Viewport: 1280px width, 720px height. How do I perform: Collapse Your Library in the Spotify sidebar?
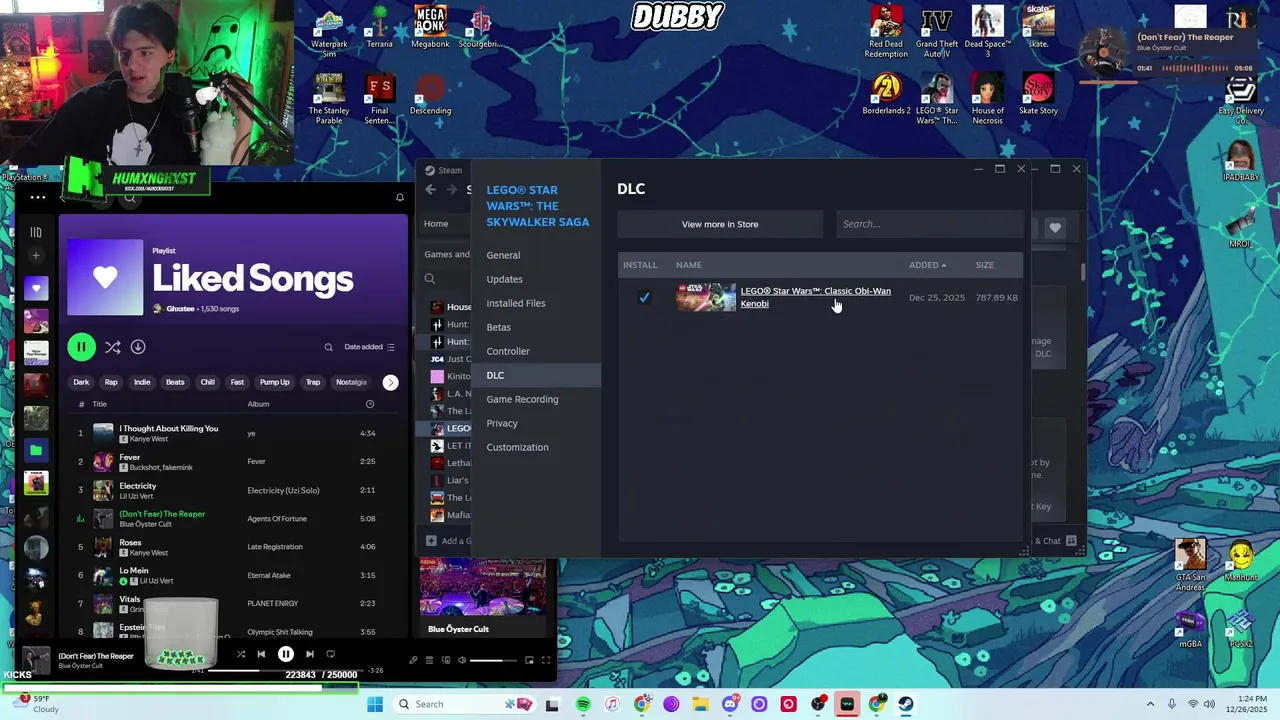(36, 232)
